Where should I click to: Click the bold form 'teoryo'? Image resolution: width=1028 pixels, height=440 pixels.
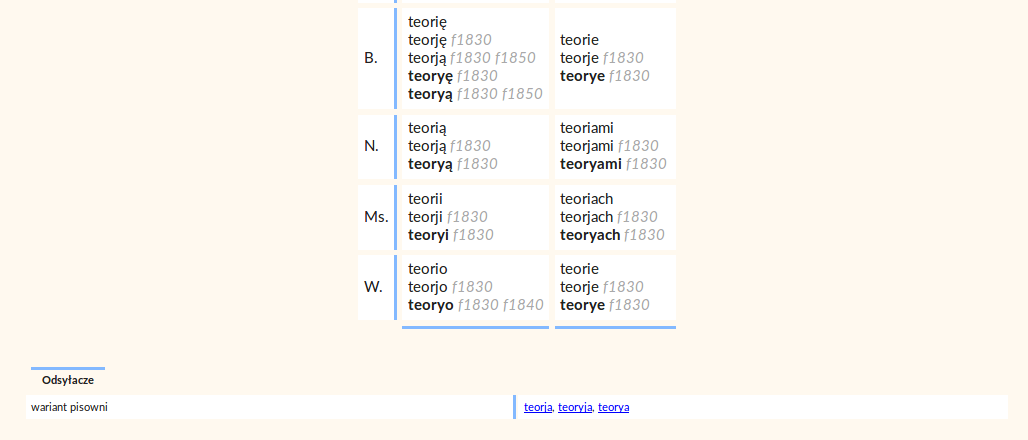(431, 305)
